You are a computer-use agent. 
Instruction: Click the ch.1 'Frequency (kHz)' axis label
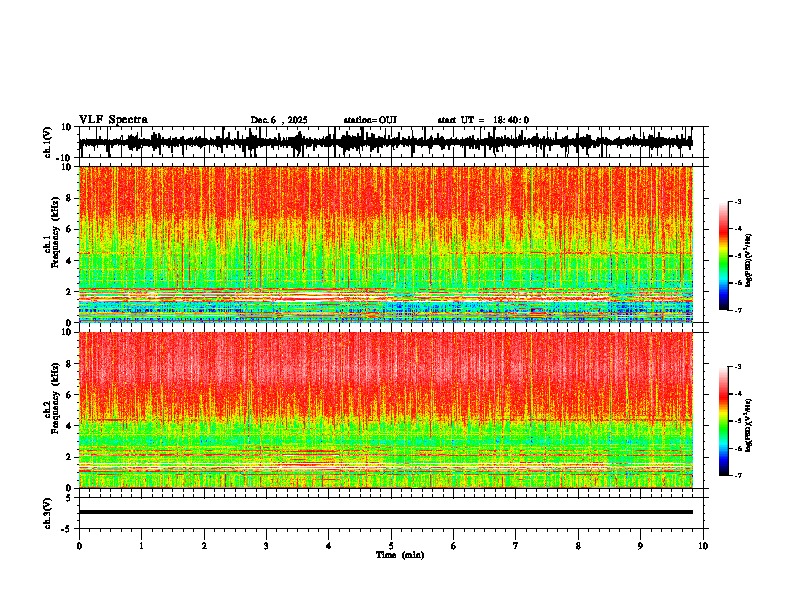55,232
